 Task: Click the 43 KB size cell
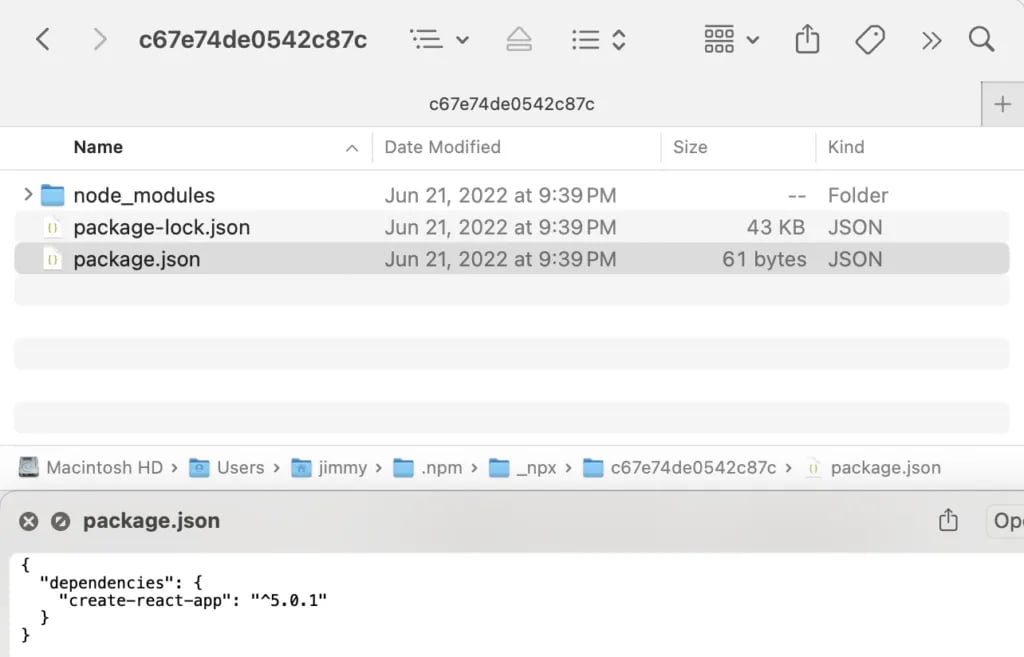776,227
